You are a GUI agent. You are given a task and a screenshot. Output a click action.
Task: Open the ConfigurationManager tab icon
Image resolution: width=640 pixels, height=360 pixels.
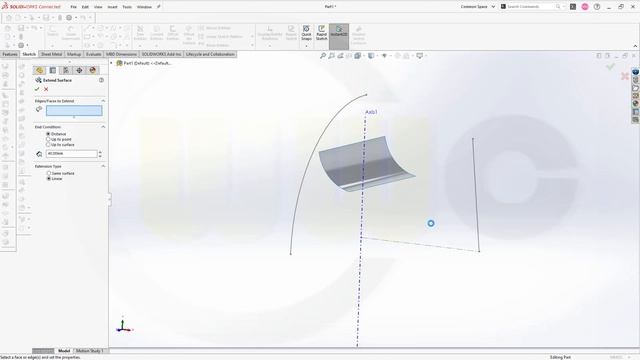pos(66,70)
